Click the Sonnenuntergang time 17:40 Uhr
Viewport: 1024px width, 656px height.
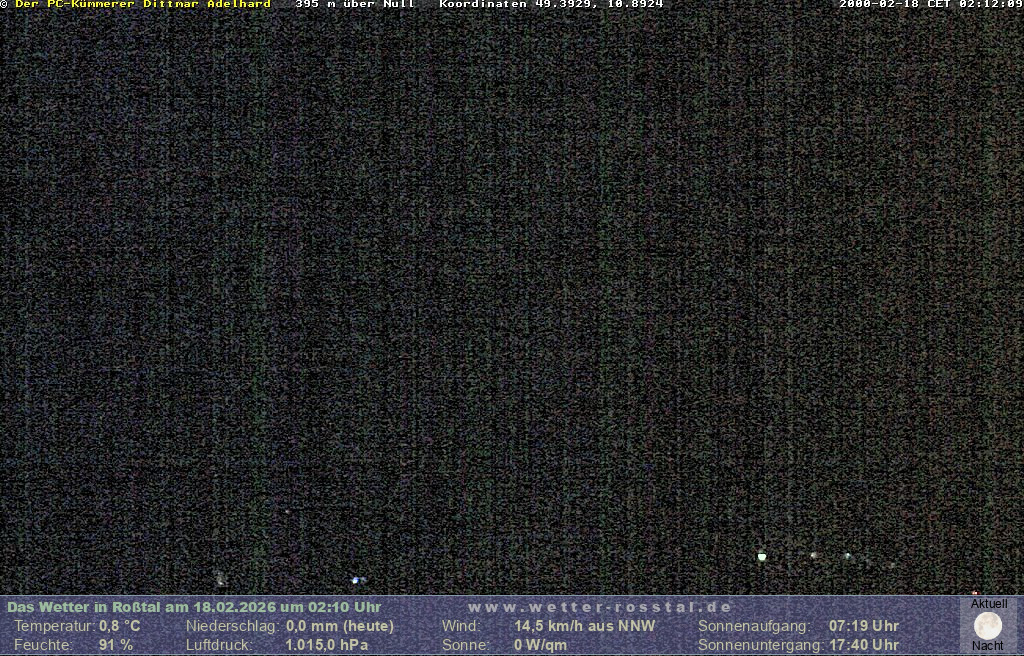click(x=864, y=645)
